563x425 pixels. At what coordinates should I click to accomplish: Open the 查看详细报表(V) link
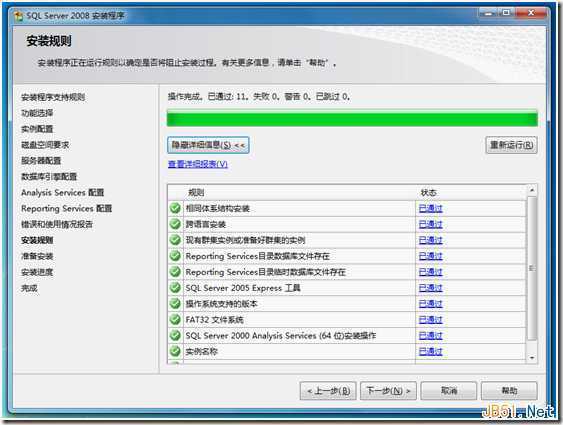pyautogui.click(x=198, y=164)
